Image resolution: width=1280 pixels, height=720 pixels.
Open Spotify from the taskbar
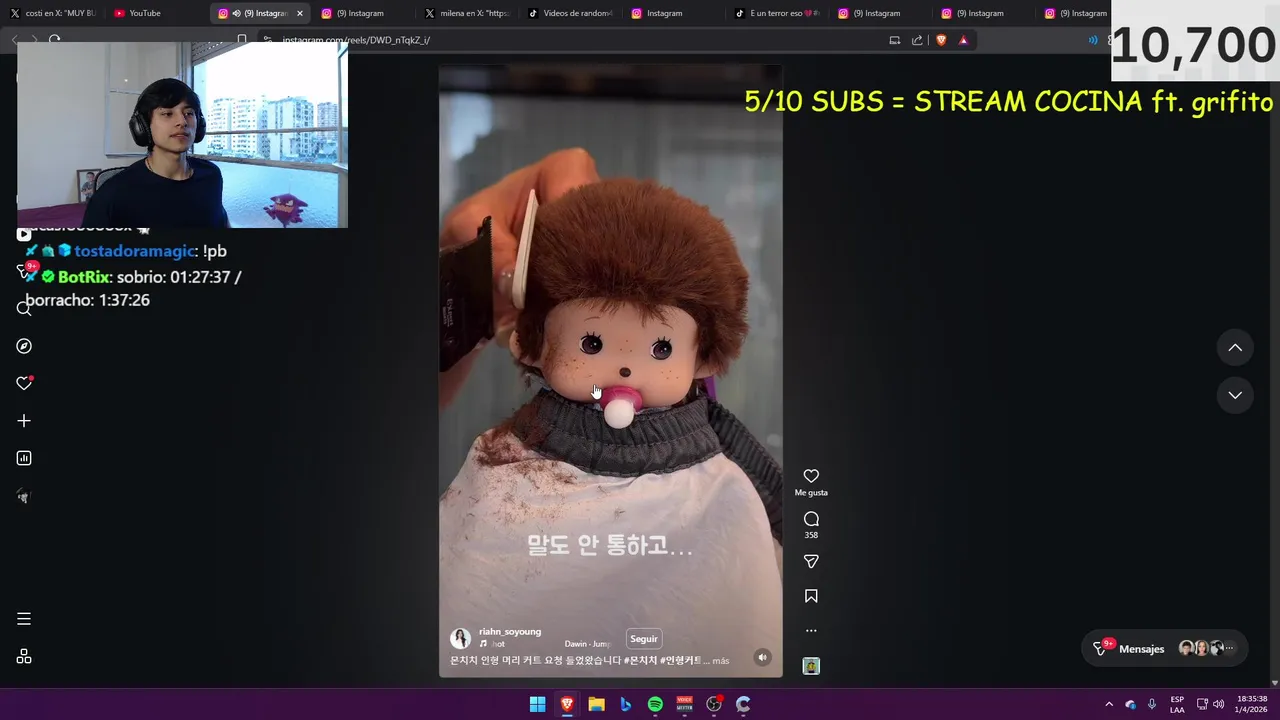(655, 704)
